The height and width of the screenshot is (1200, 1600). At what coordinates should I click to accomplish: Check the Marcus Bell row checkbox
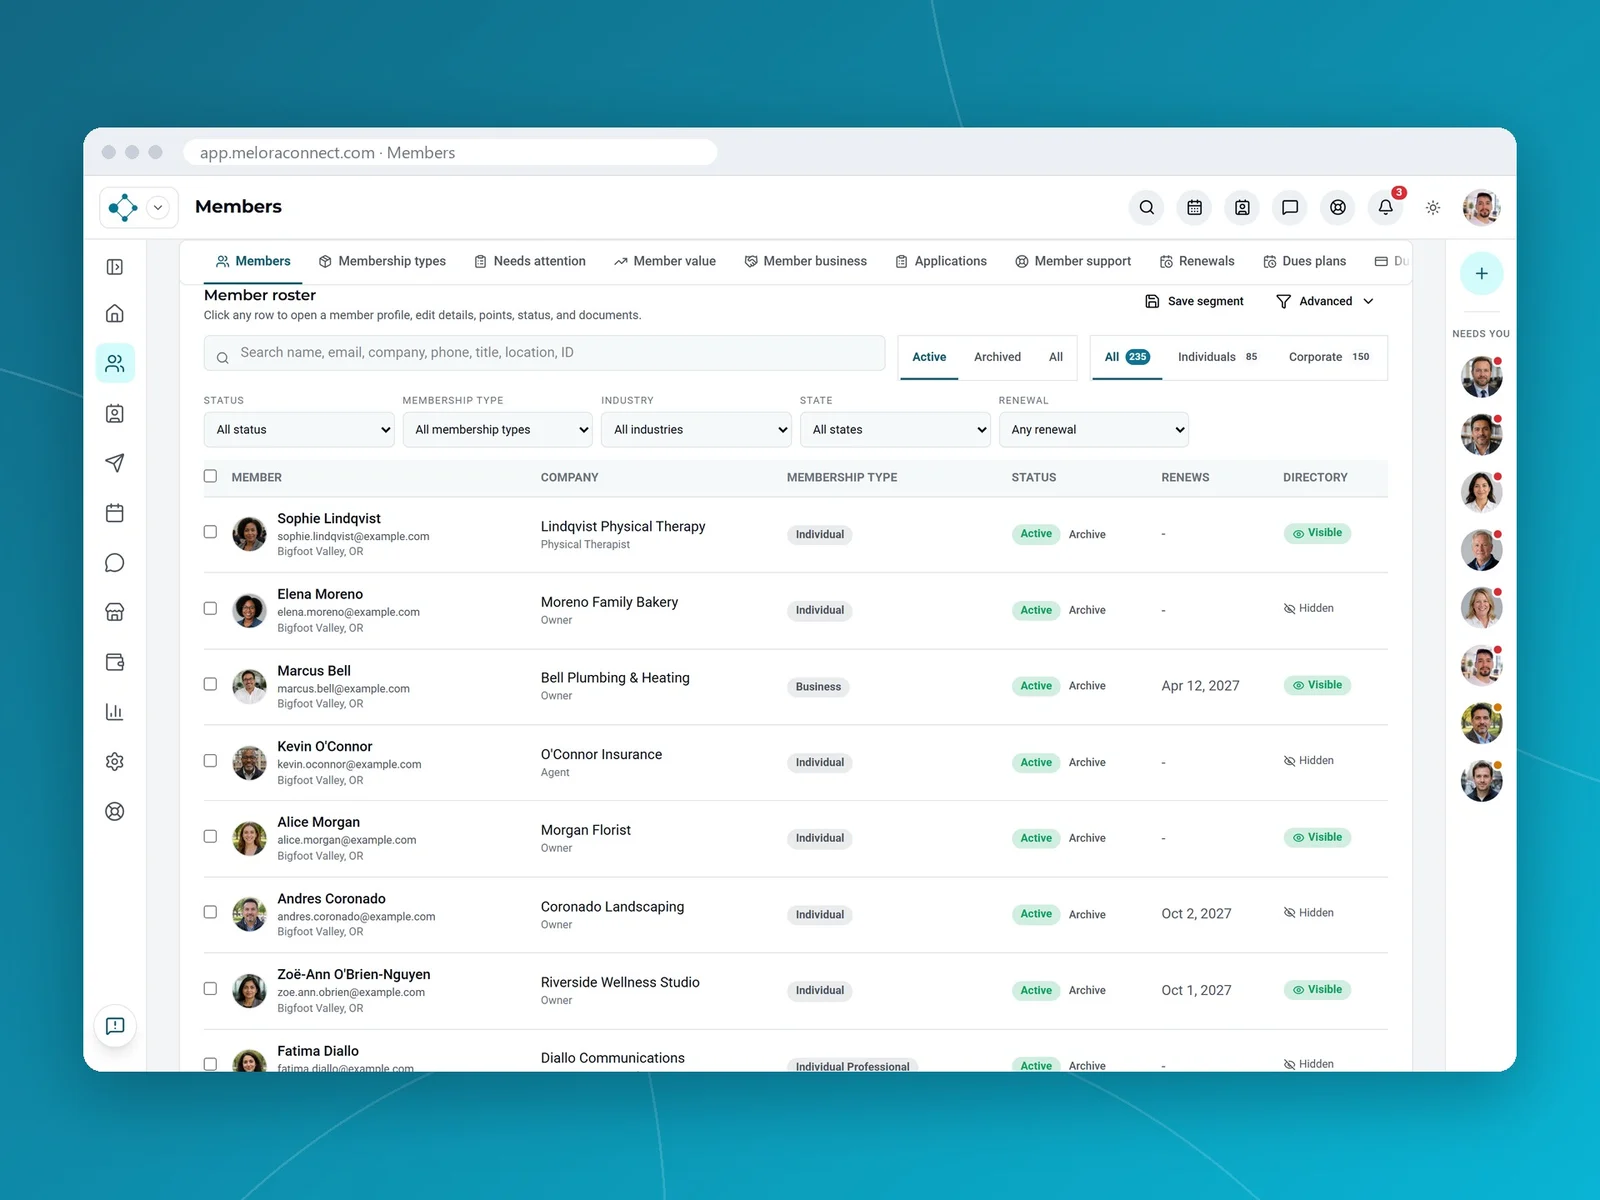210,684
